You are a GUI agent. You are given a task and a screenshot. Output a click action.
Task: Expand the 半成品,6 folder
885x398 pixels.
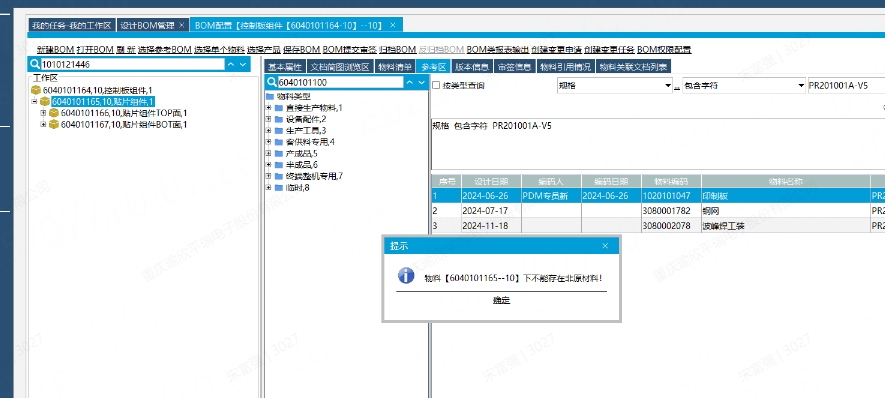(x=269, y=165)
